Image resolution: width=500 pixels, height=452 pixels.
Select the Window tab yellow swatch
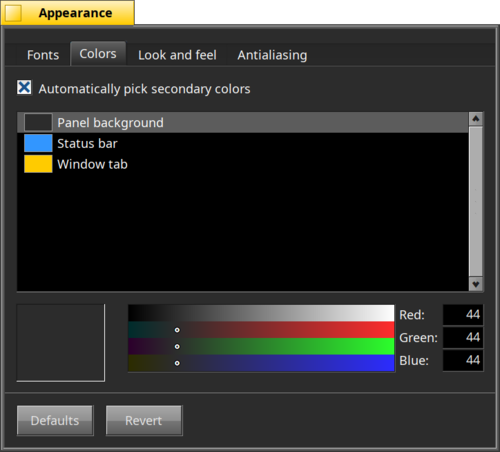[x=38, y=164]
